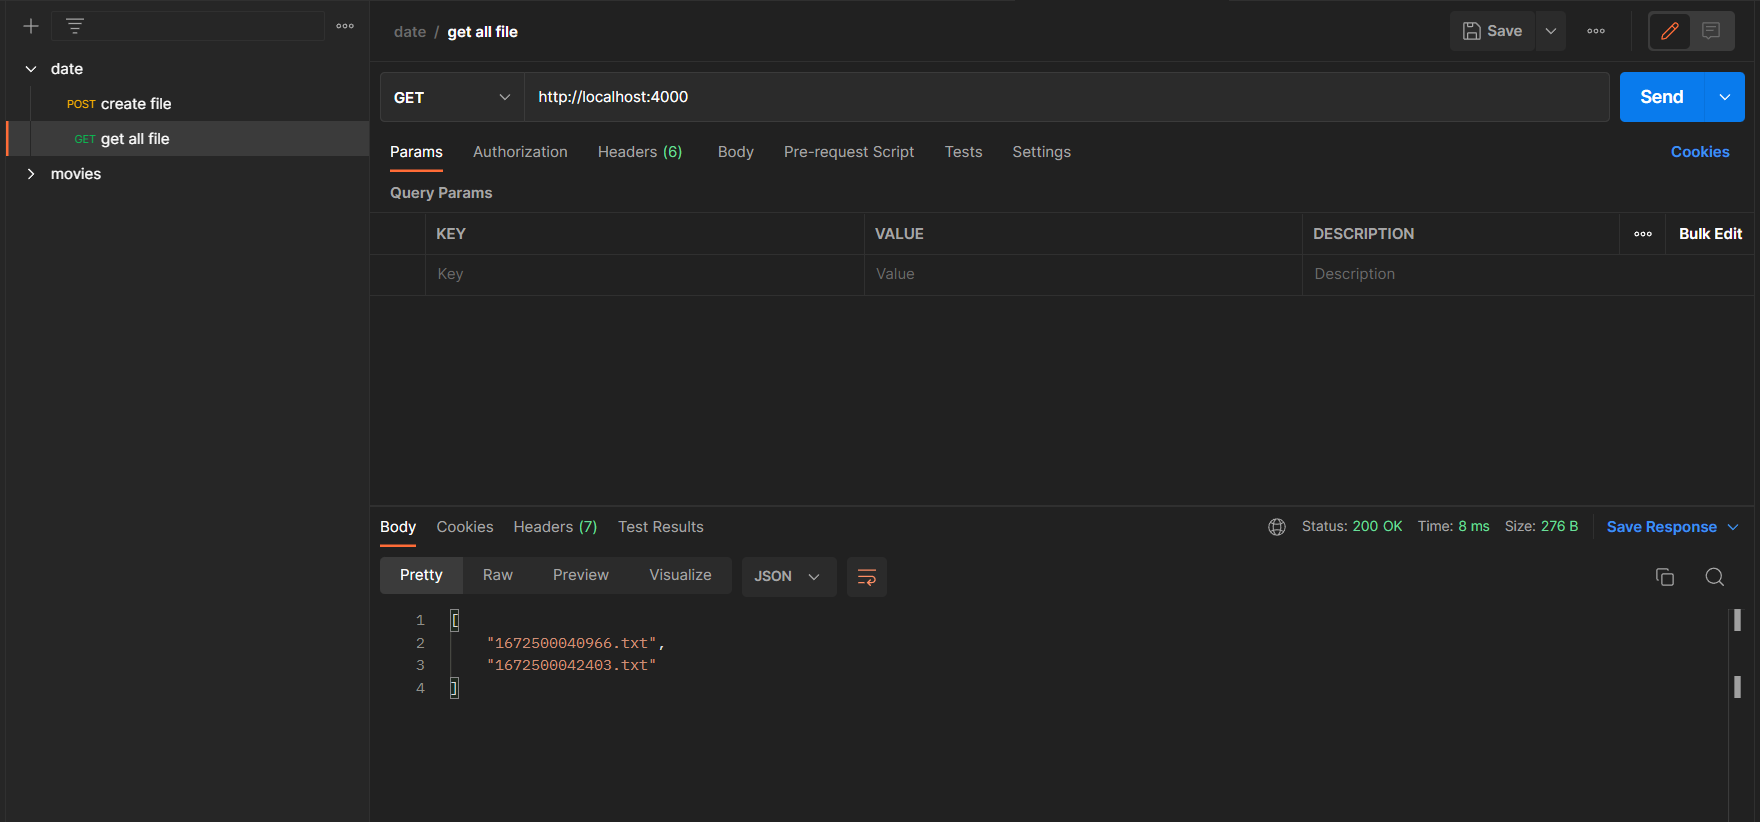
Task: Click the Status: 200 OK text
Action: click(1352, 526)
